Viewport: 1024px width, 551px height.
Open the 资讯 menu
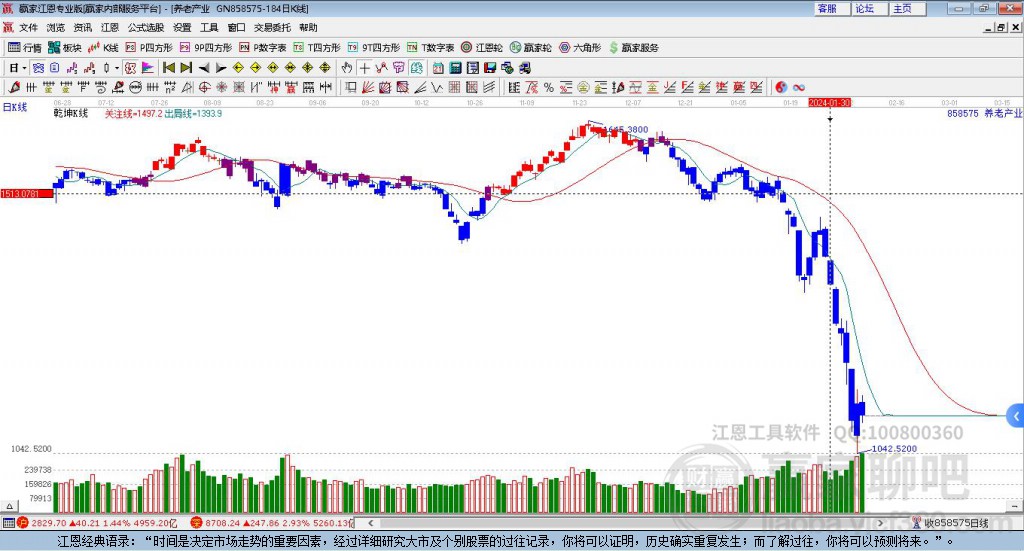point(82,27)
